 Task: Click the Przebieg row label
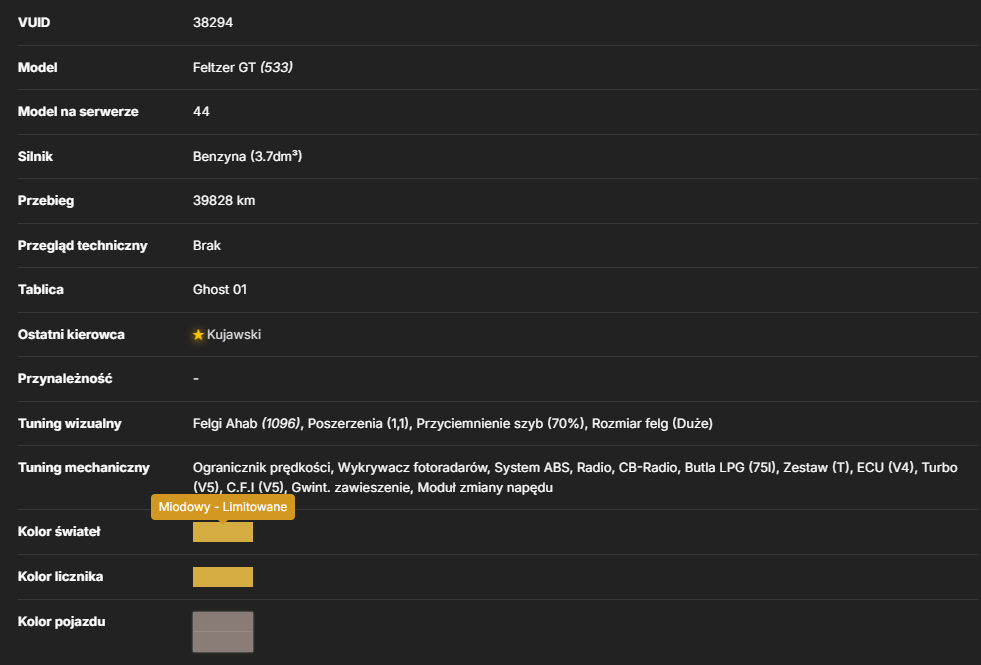[46, 201]
